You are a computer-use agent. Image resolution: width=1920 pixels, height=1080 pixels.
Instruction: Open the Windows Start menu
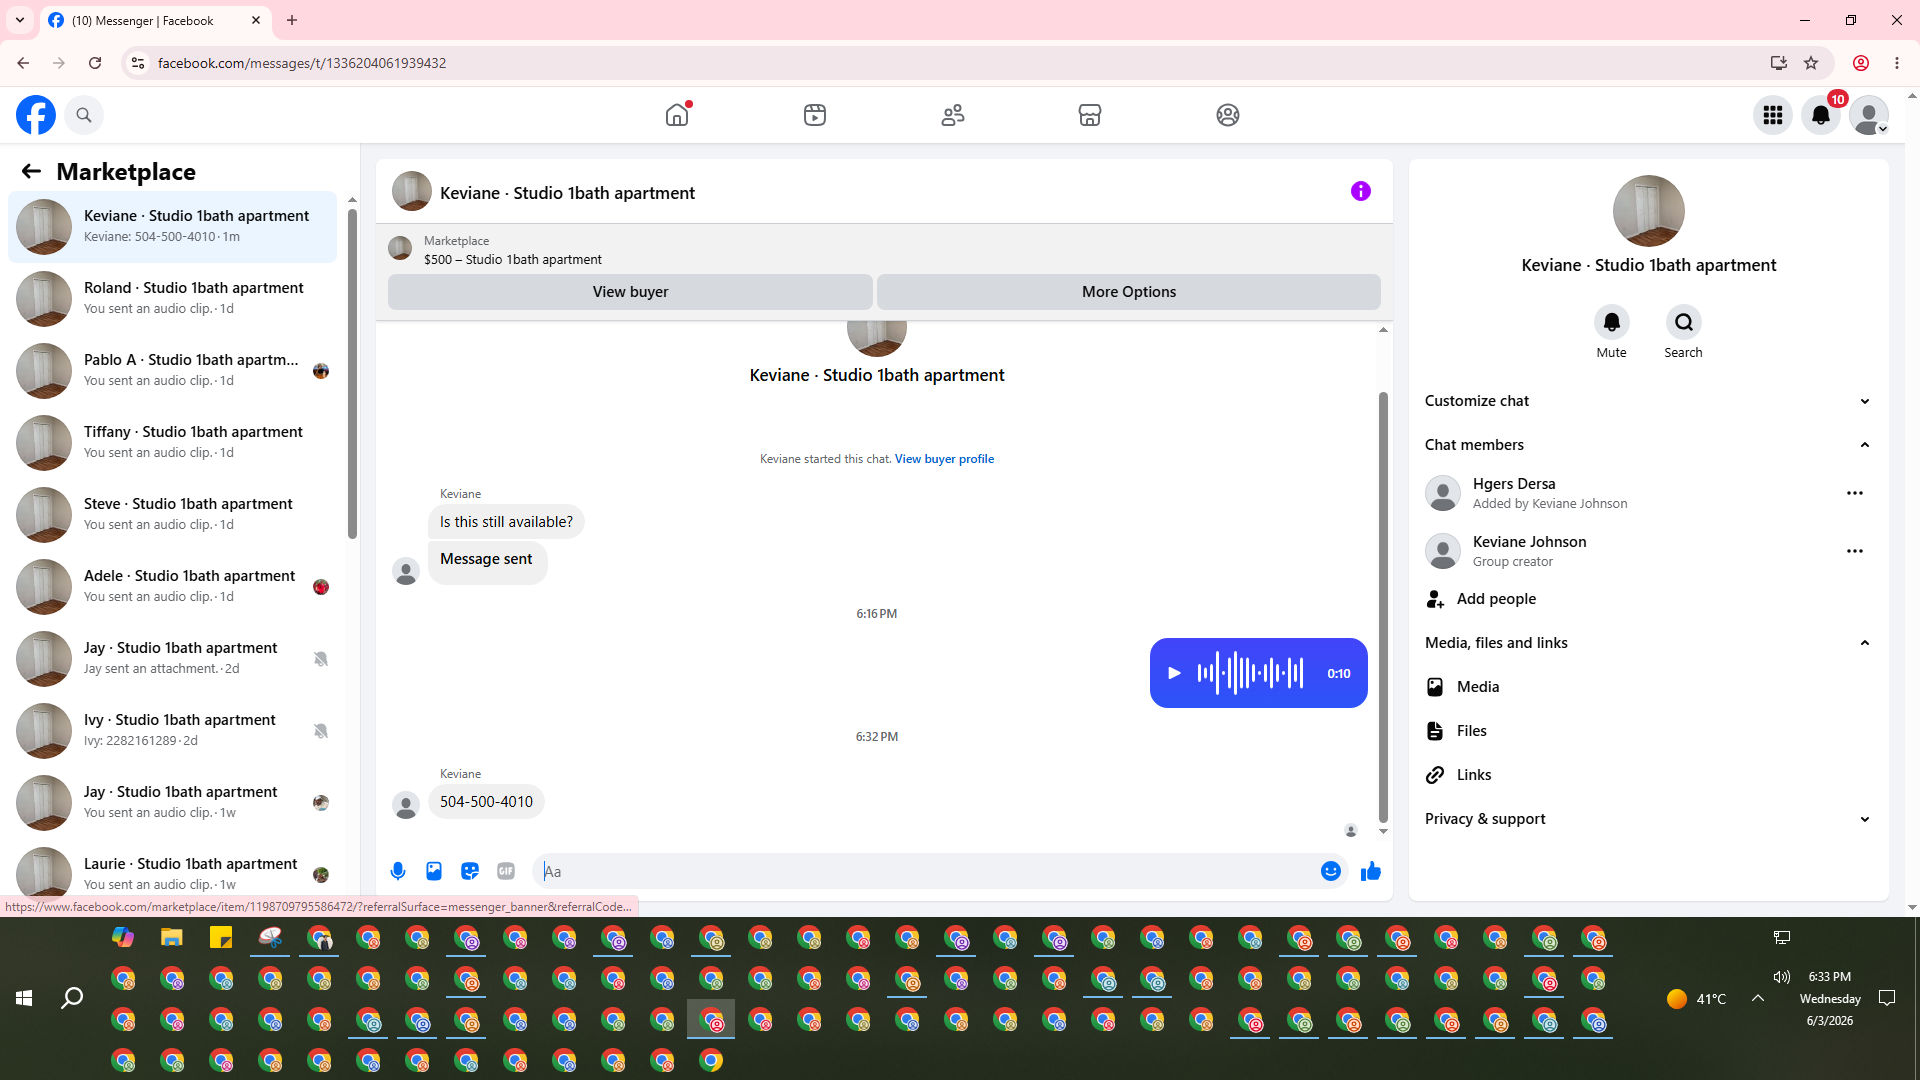[24, 998]
